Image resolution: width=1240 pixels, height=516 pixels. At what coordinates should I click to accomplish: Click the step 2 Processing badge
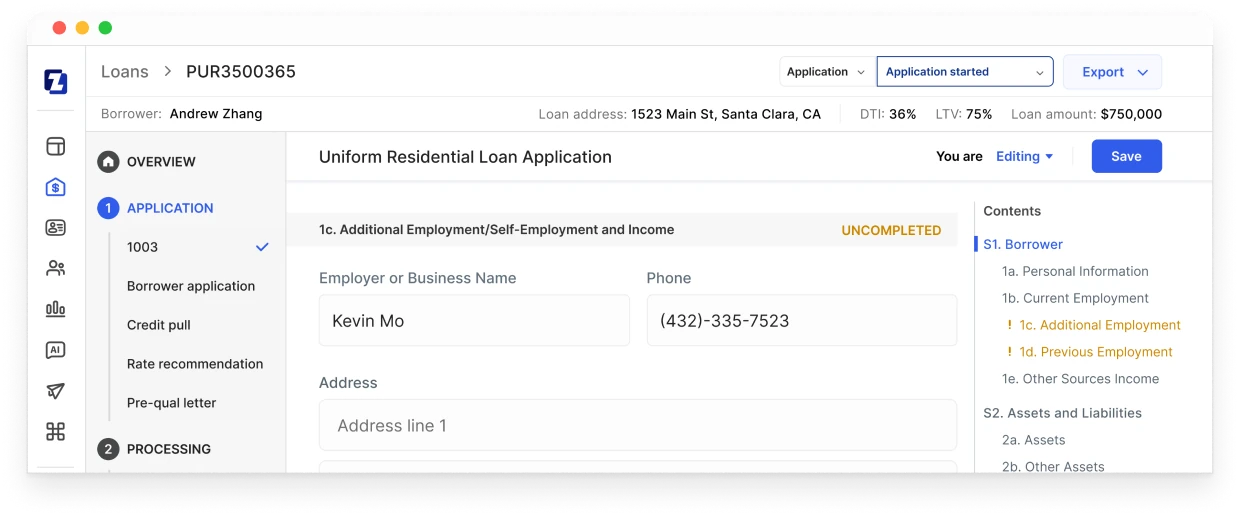pyautogui.click(x=108, y=449)
